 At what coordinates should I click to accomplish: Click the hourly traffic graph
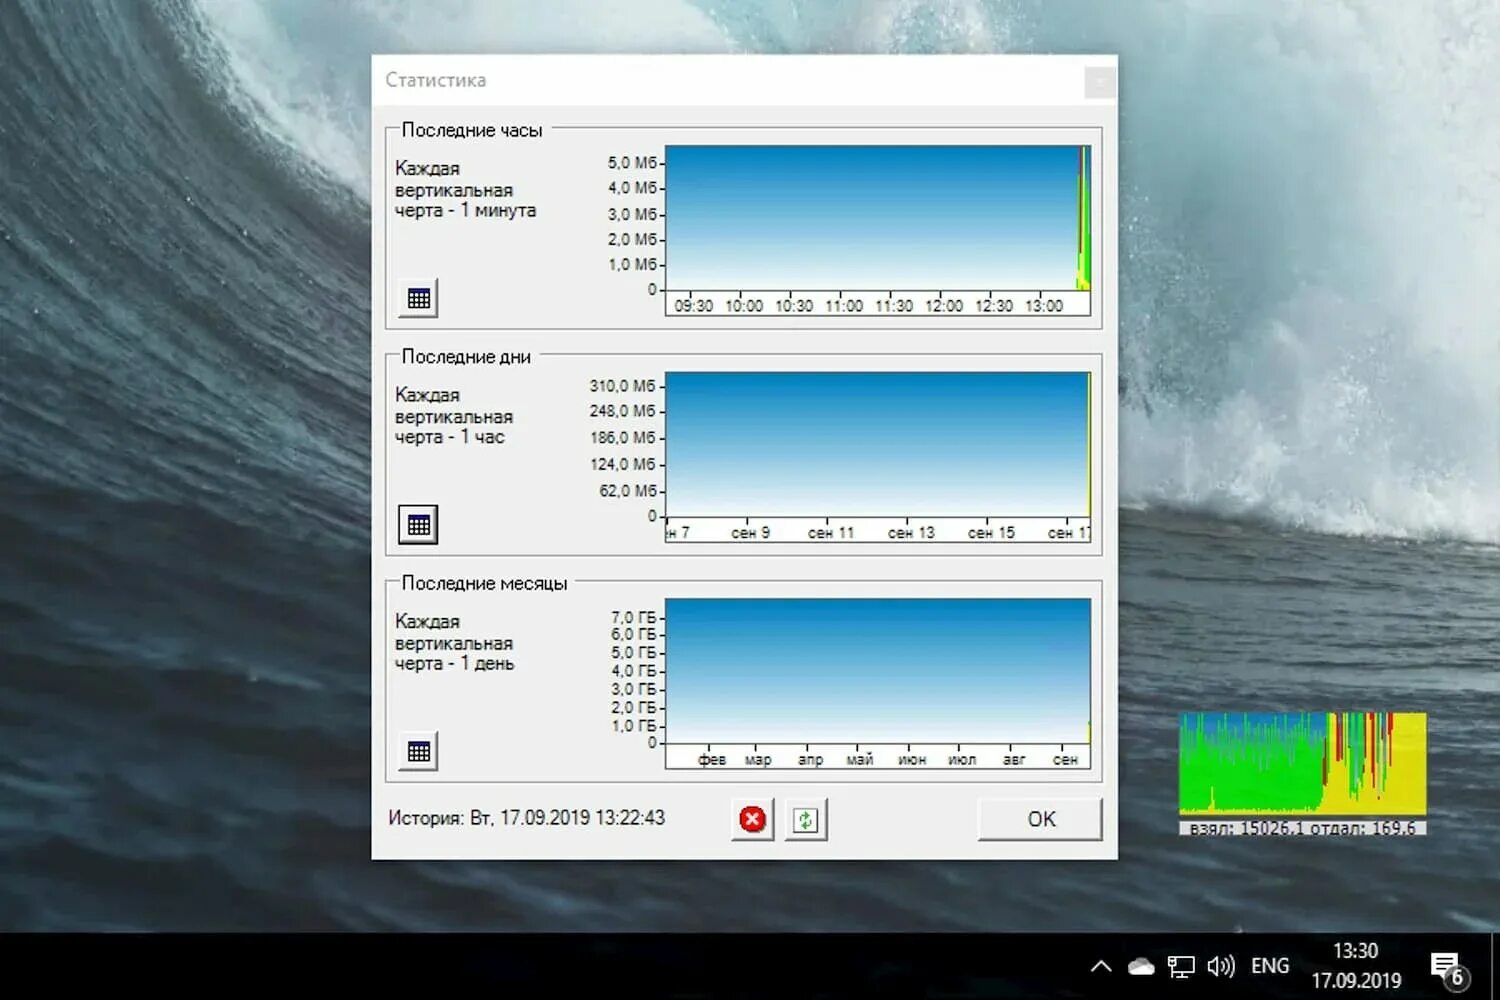[x=878, y=231]
